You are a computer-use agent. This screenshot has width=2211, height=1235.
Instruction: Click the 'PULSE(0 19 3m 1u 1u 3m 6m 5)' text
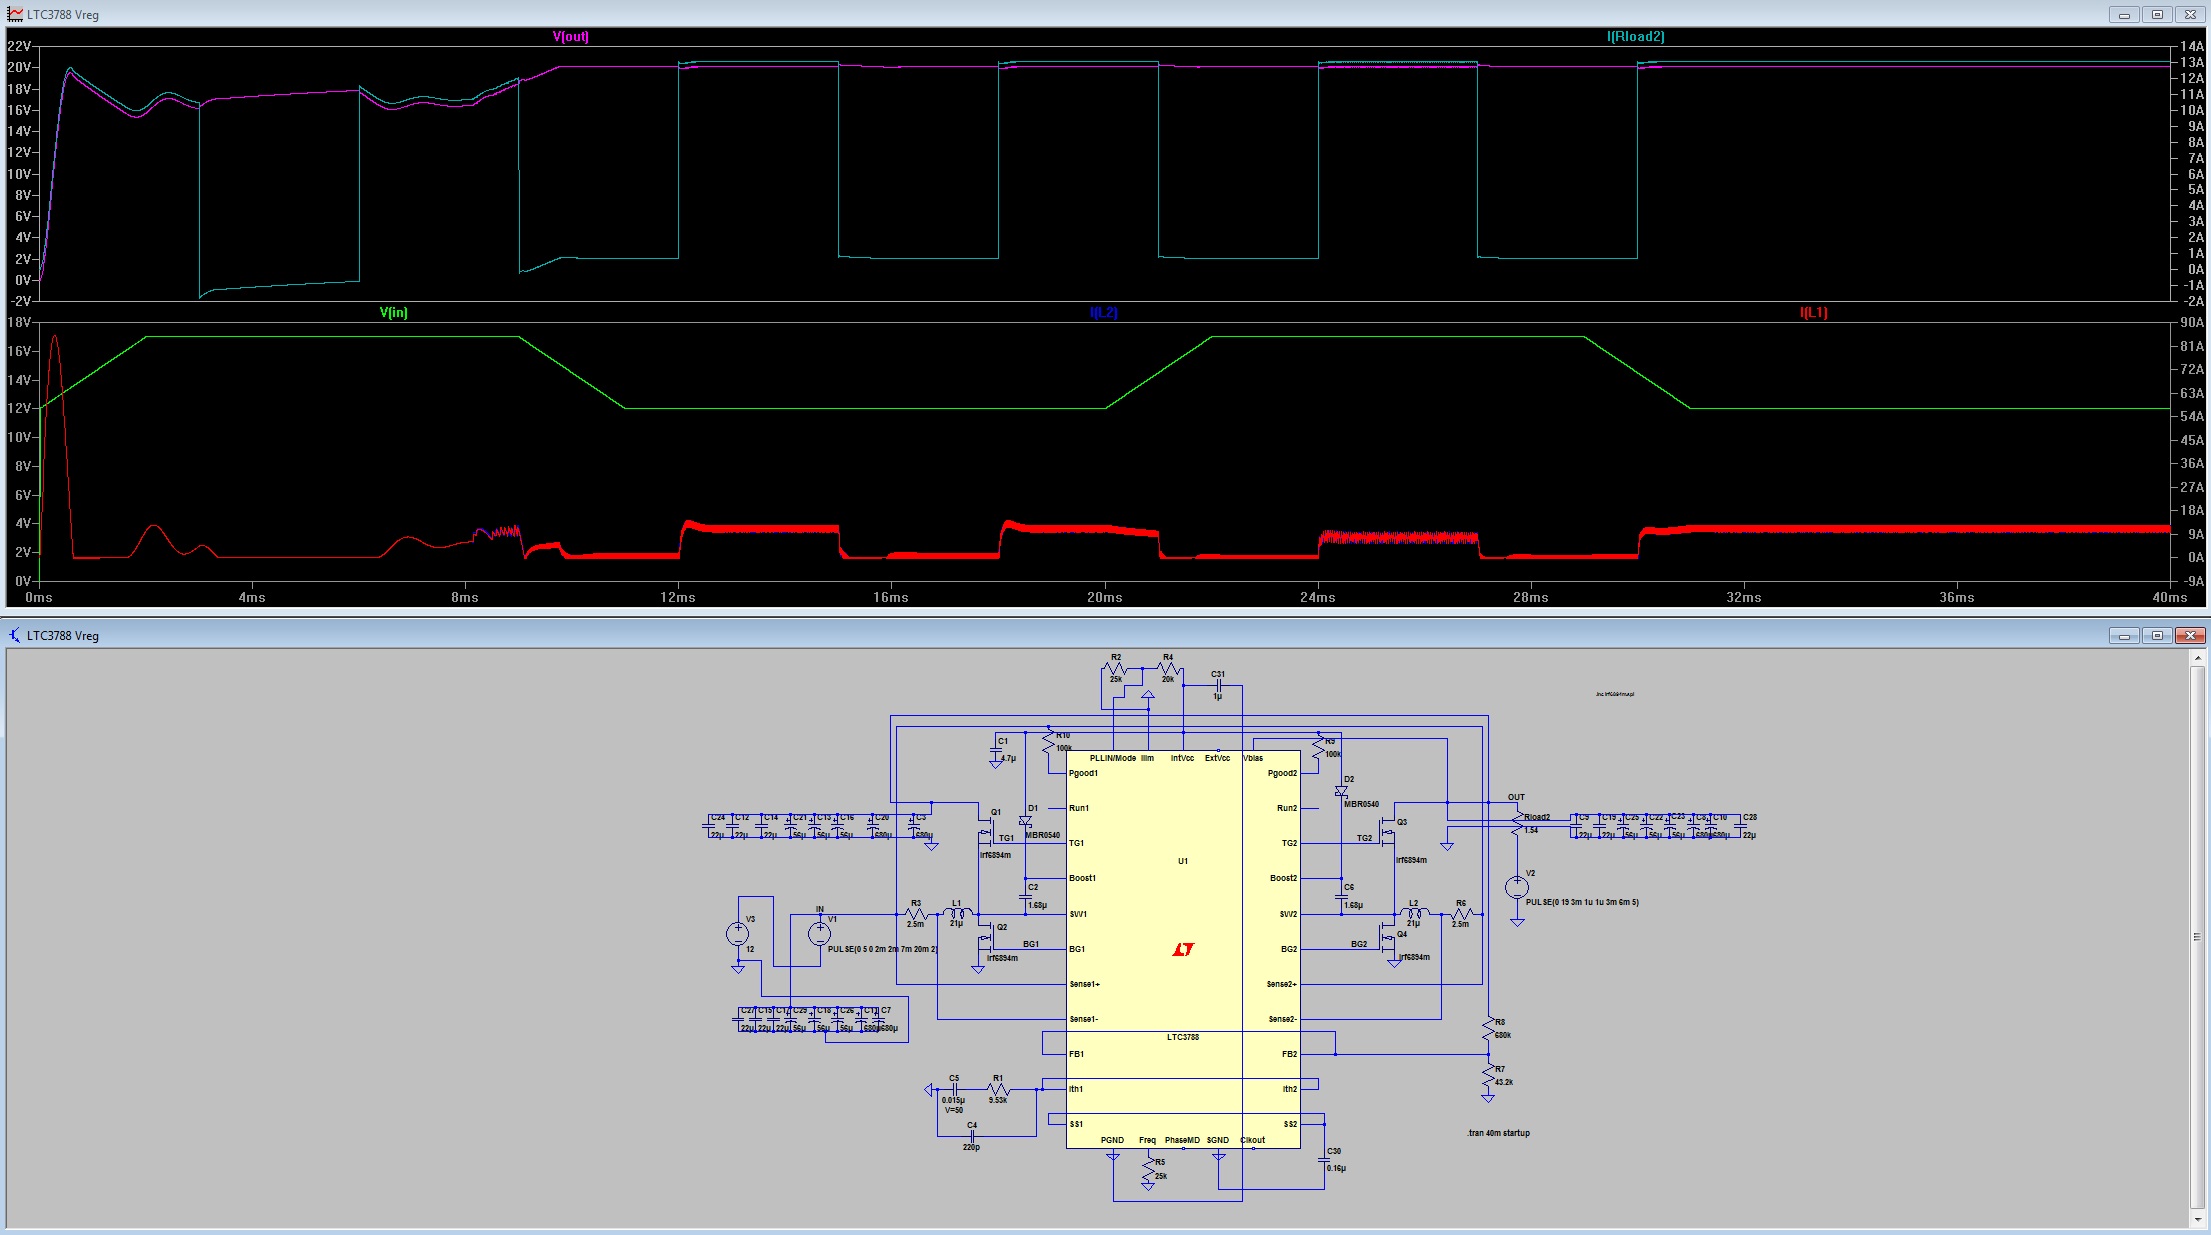1582,902
